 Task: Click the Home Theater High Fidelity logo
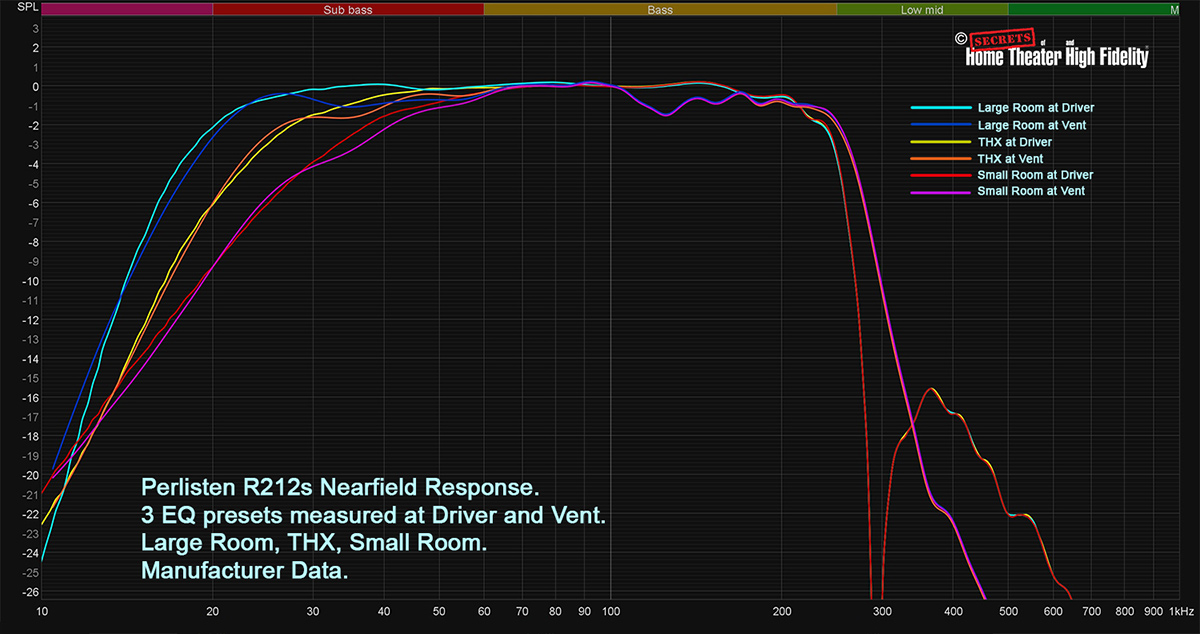pos(1056,58)
